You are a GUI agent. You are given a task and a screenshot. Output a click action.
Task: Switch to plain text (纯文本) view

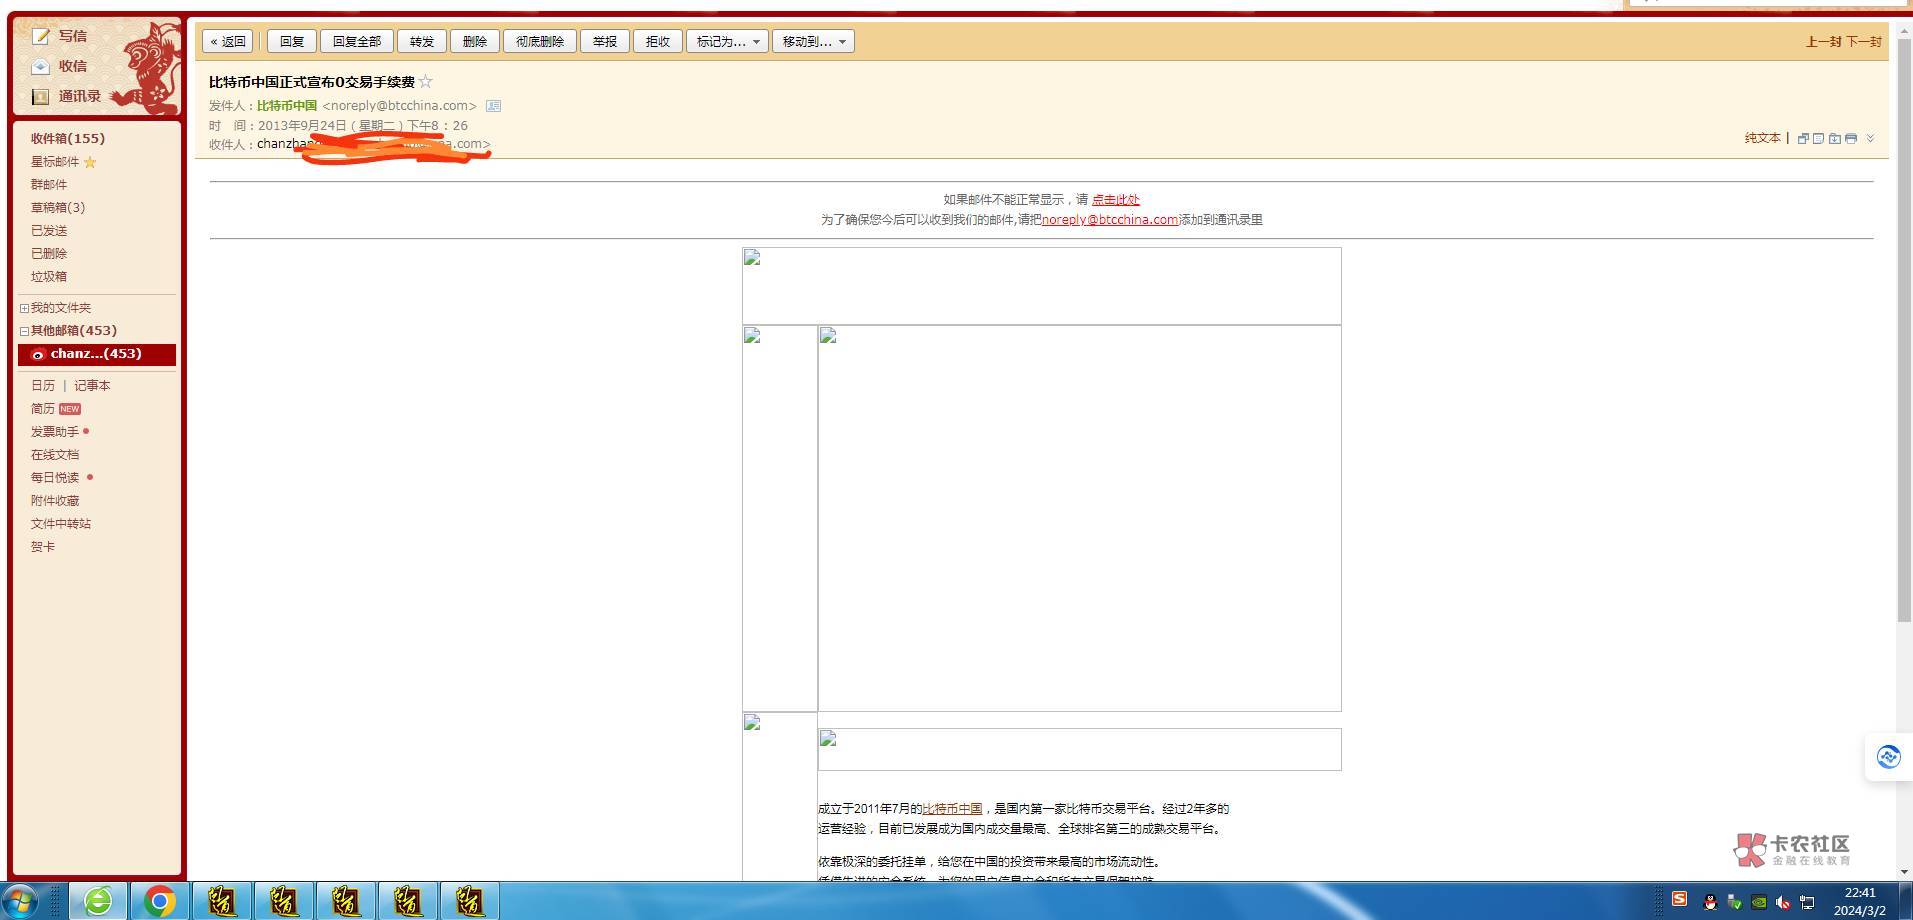[1762, 139]
